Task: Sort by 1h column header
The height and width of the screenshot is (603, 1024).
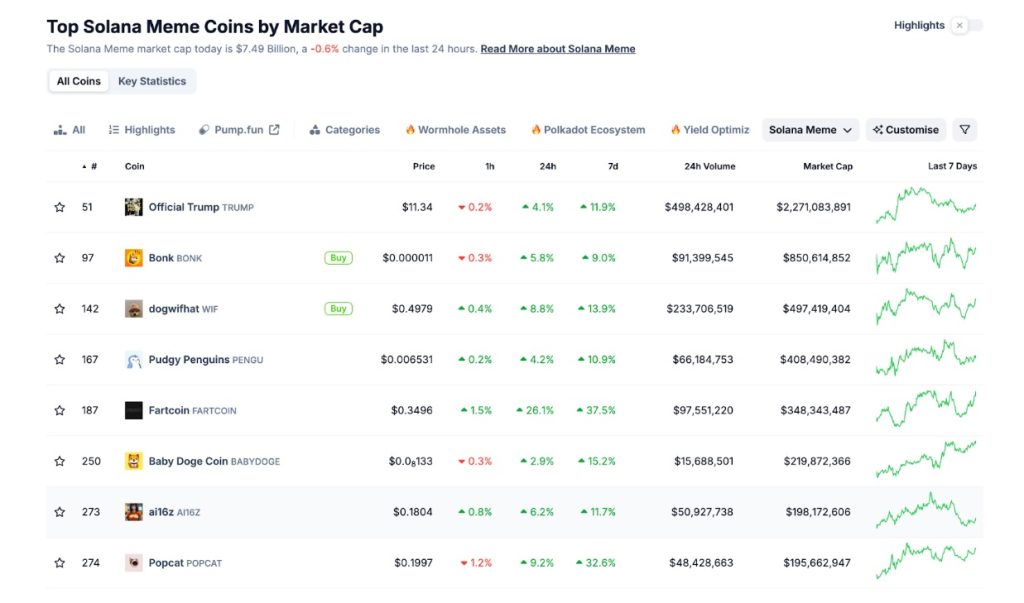Action: point(490,167)
